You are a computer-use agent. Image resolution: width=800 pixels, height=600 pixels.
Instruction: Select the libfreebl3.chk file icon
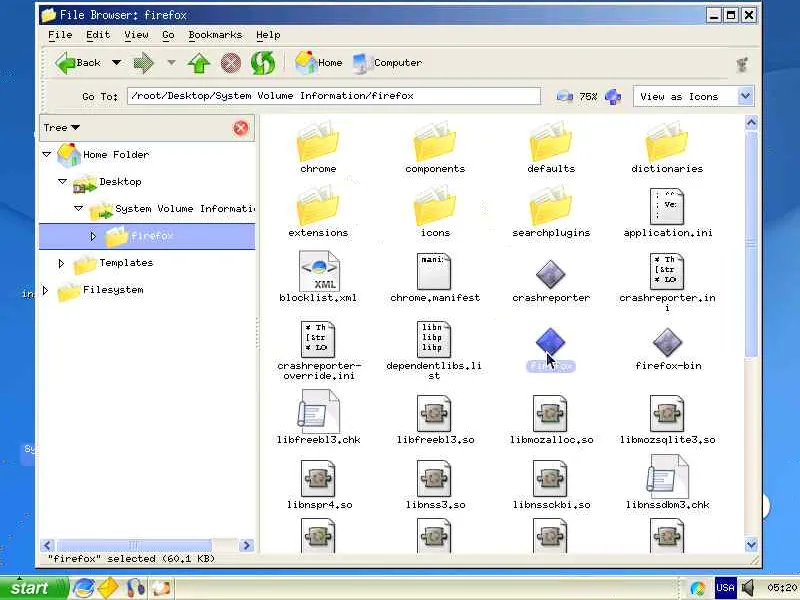pos(319,411)
